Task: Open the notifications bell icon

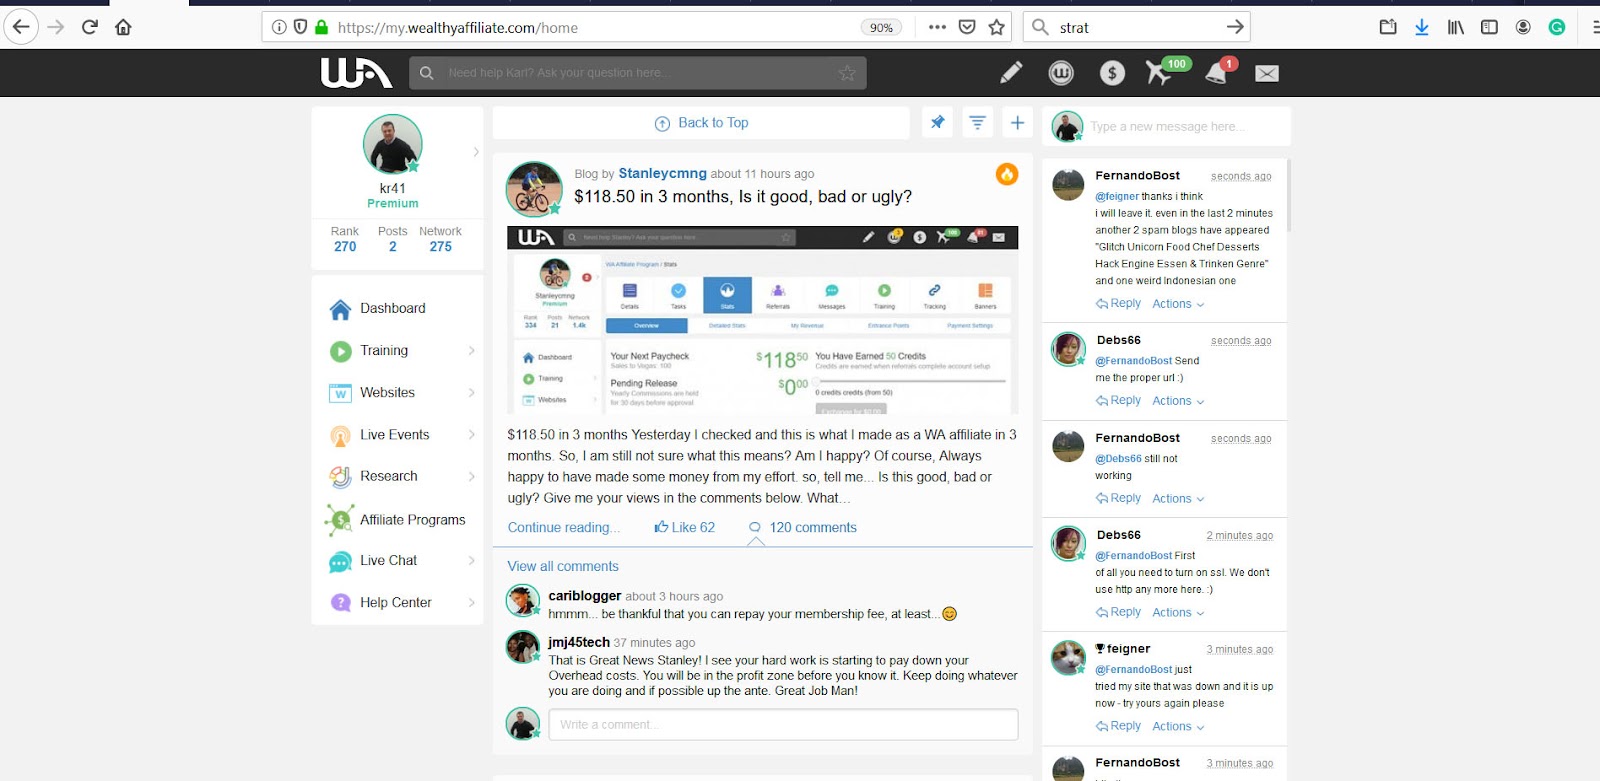Action: [x=1217, y=72]
